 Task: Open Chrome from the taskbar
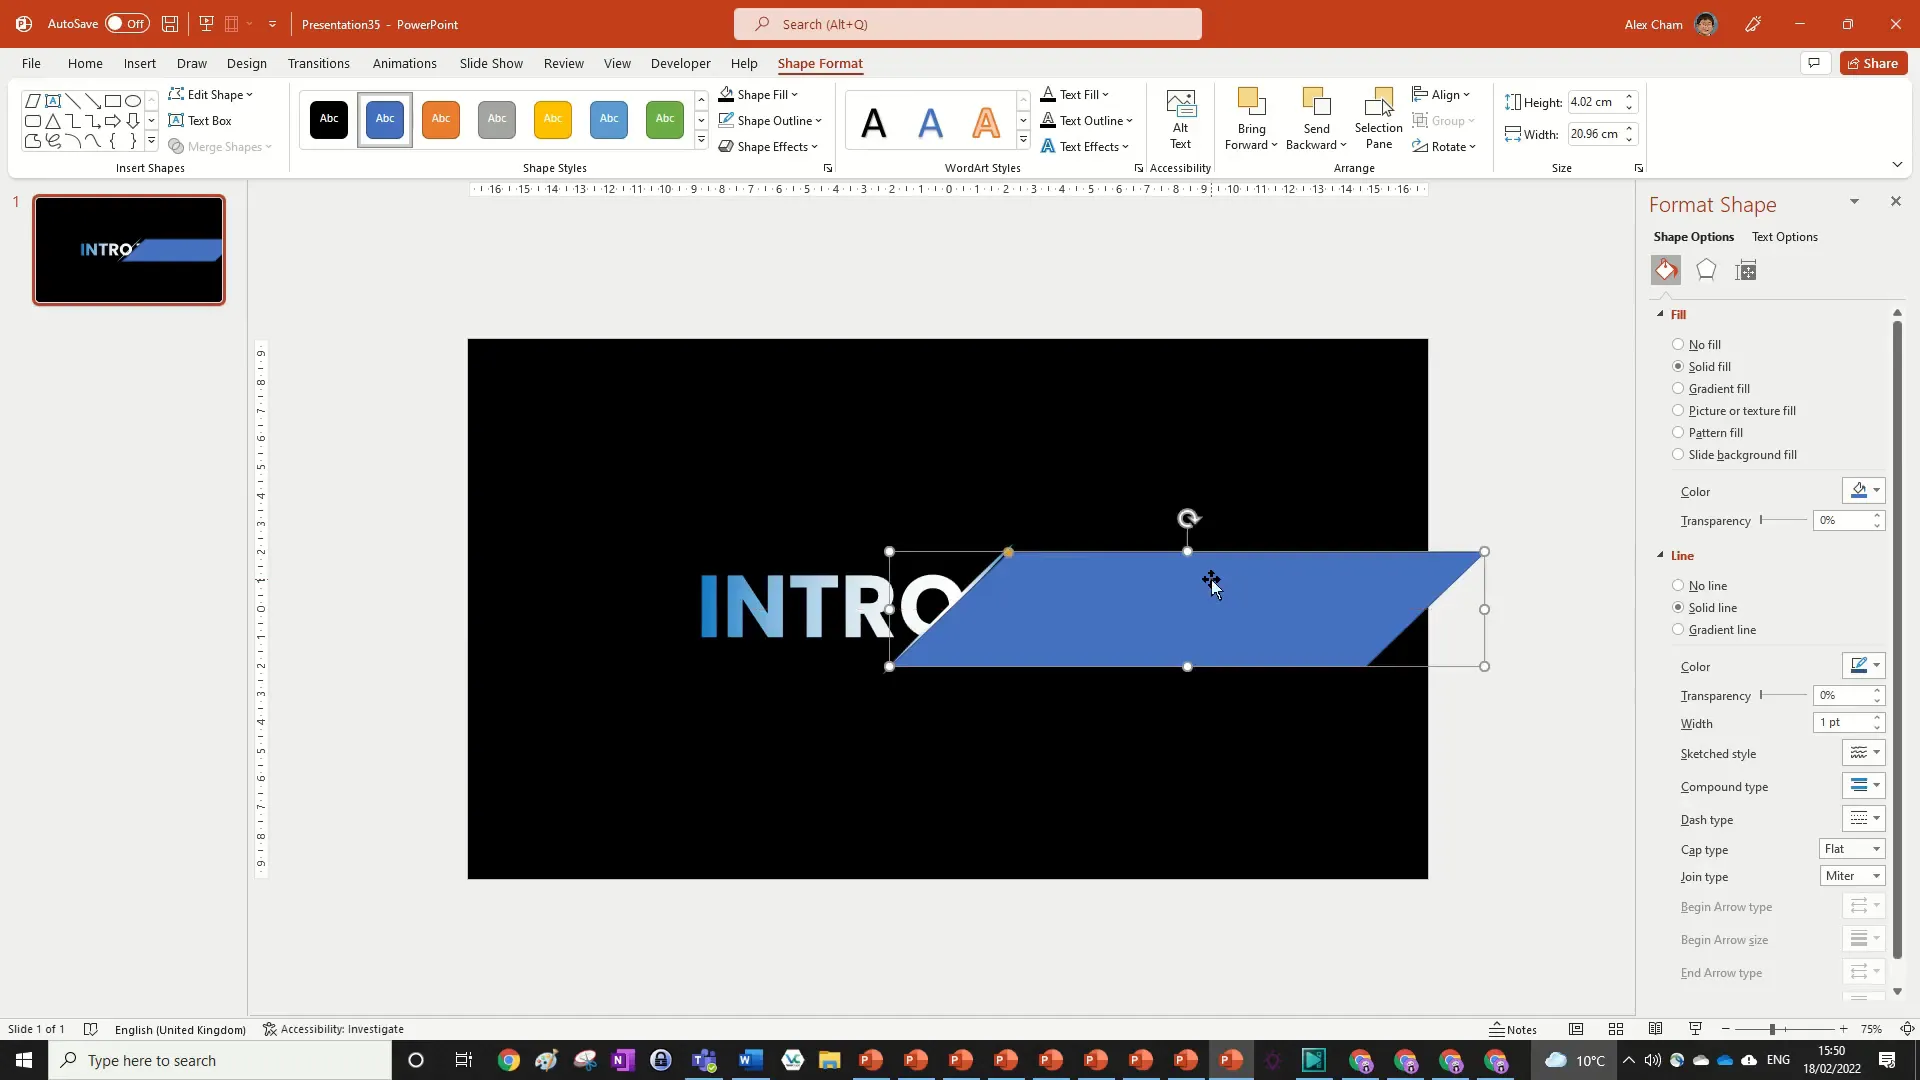[x=509, y=1060]
